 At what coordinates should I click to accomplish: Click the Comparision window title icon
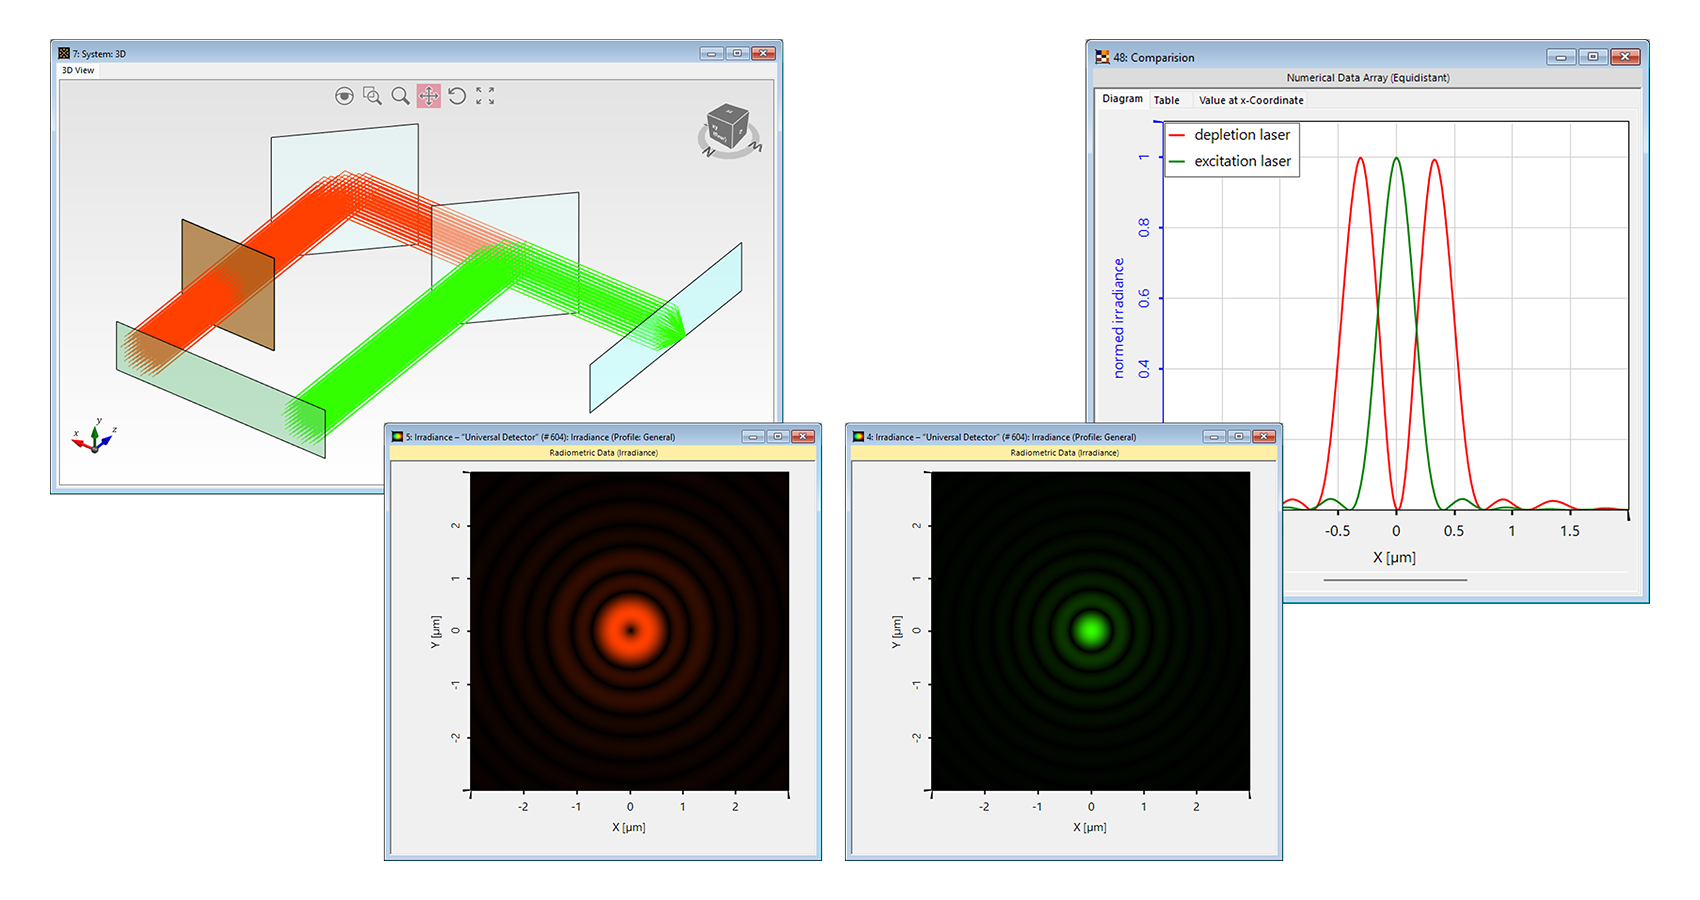point(1102,57)
